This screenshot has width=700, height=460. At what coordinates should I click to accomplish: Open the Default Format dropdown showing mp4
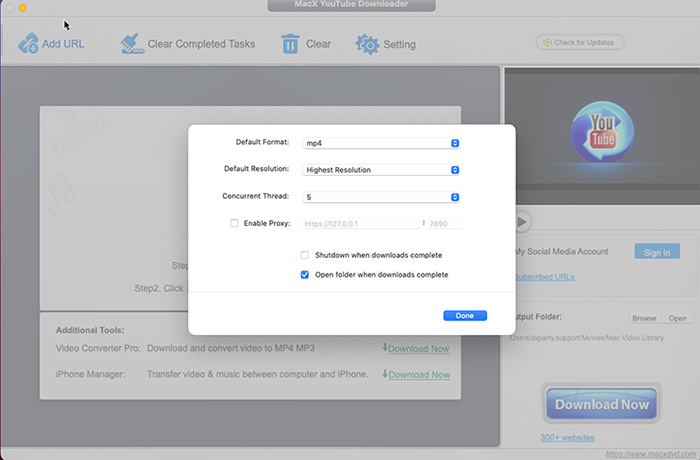[x=381, y=143]
